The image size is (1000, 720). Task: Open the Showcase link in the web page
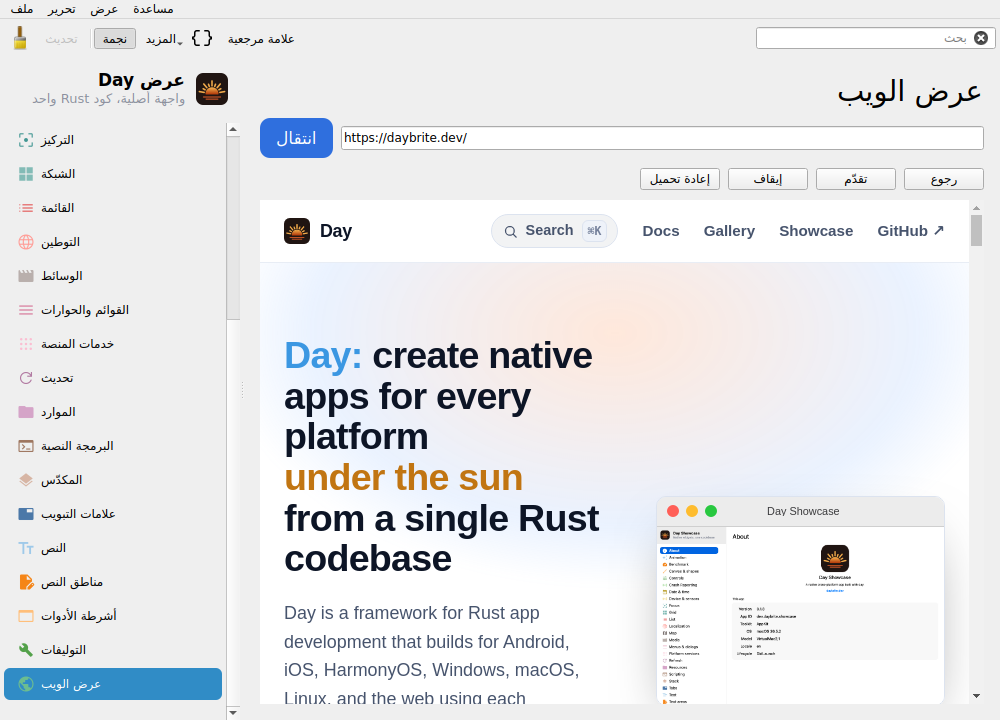[816, 231]
